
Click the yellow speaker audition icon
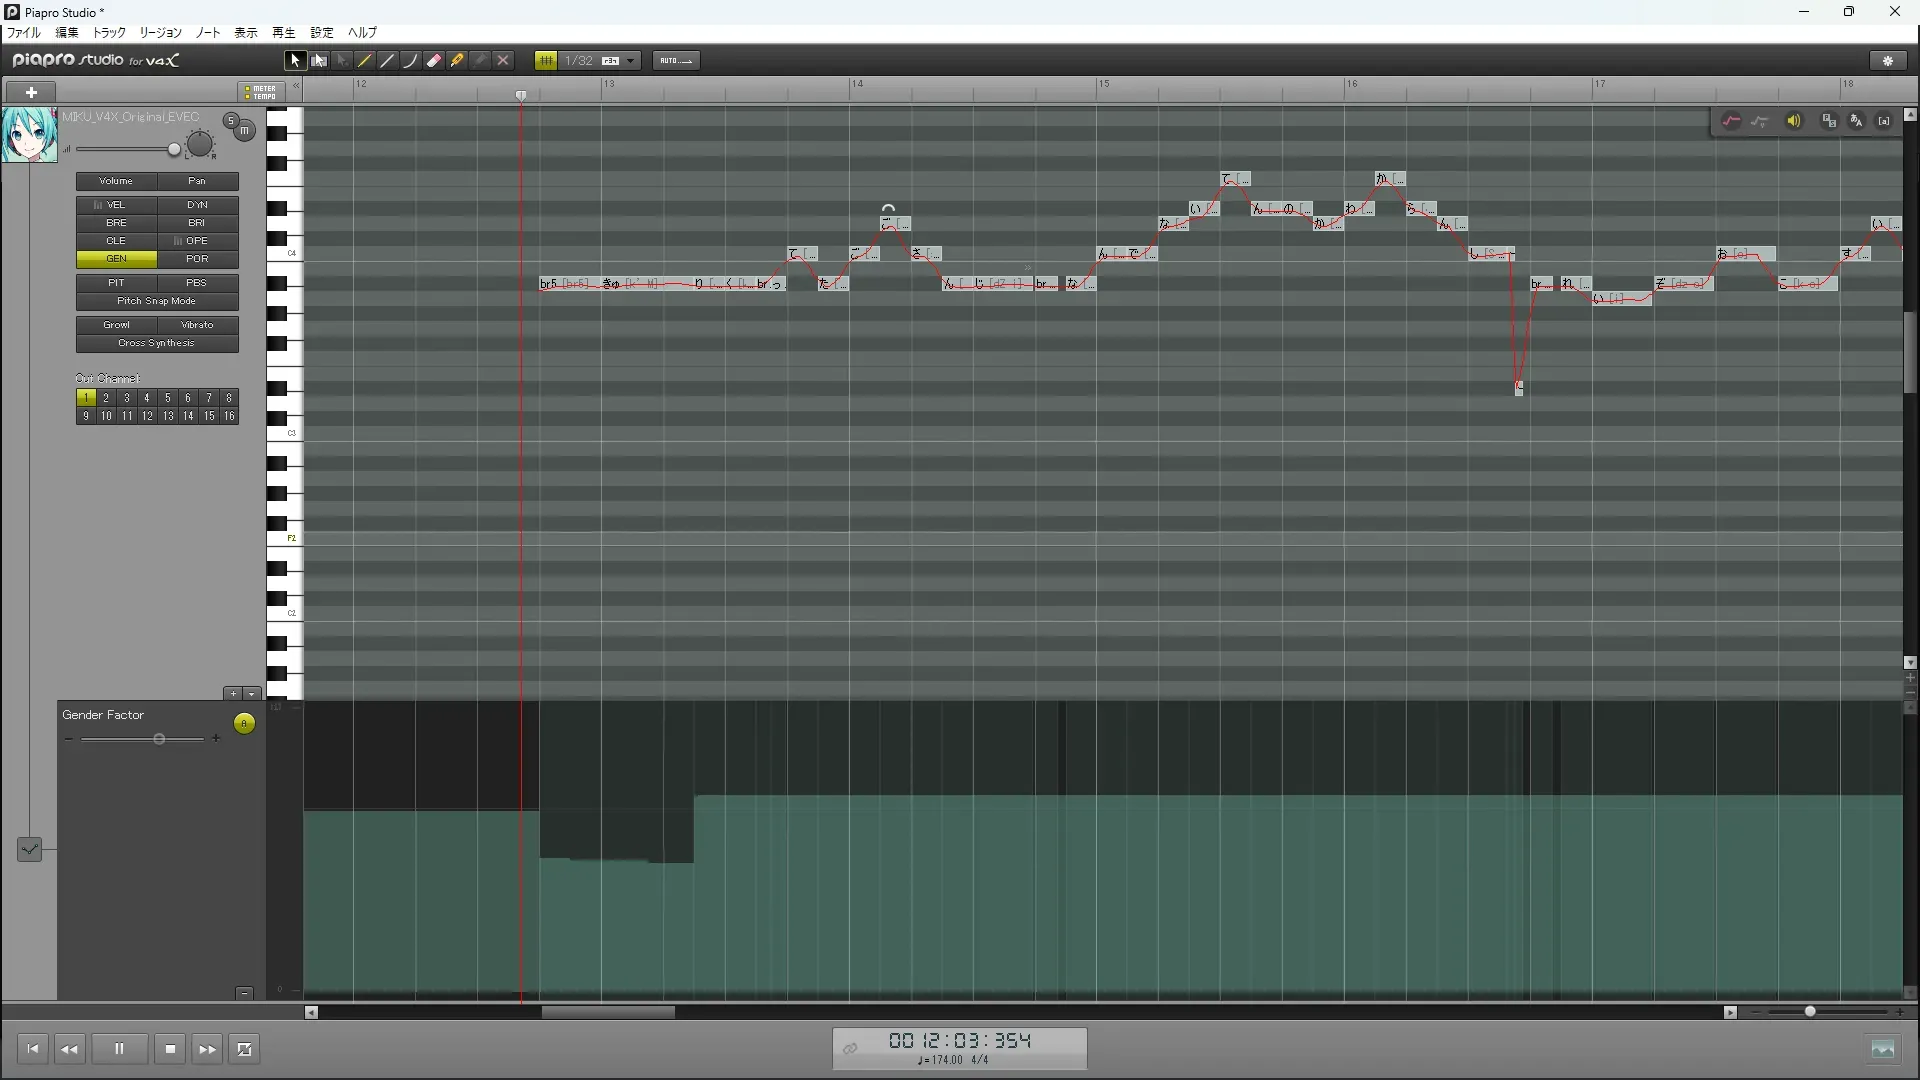click(1794, 121)
